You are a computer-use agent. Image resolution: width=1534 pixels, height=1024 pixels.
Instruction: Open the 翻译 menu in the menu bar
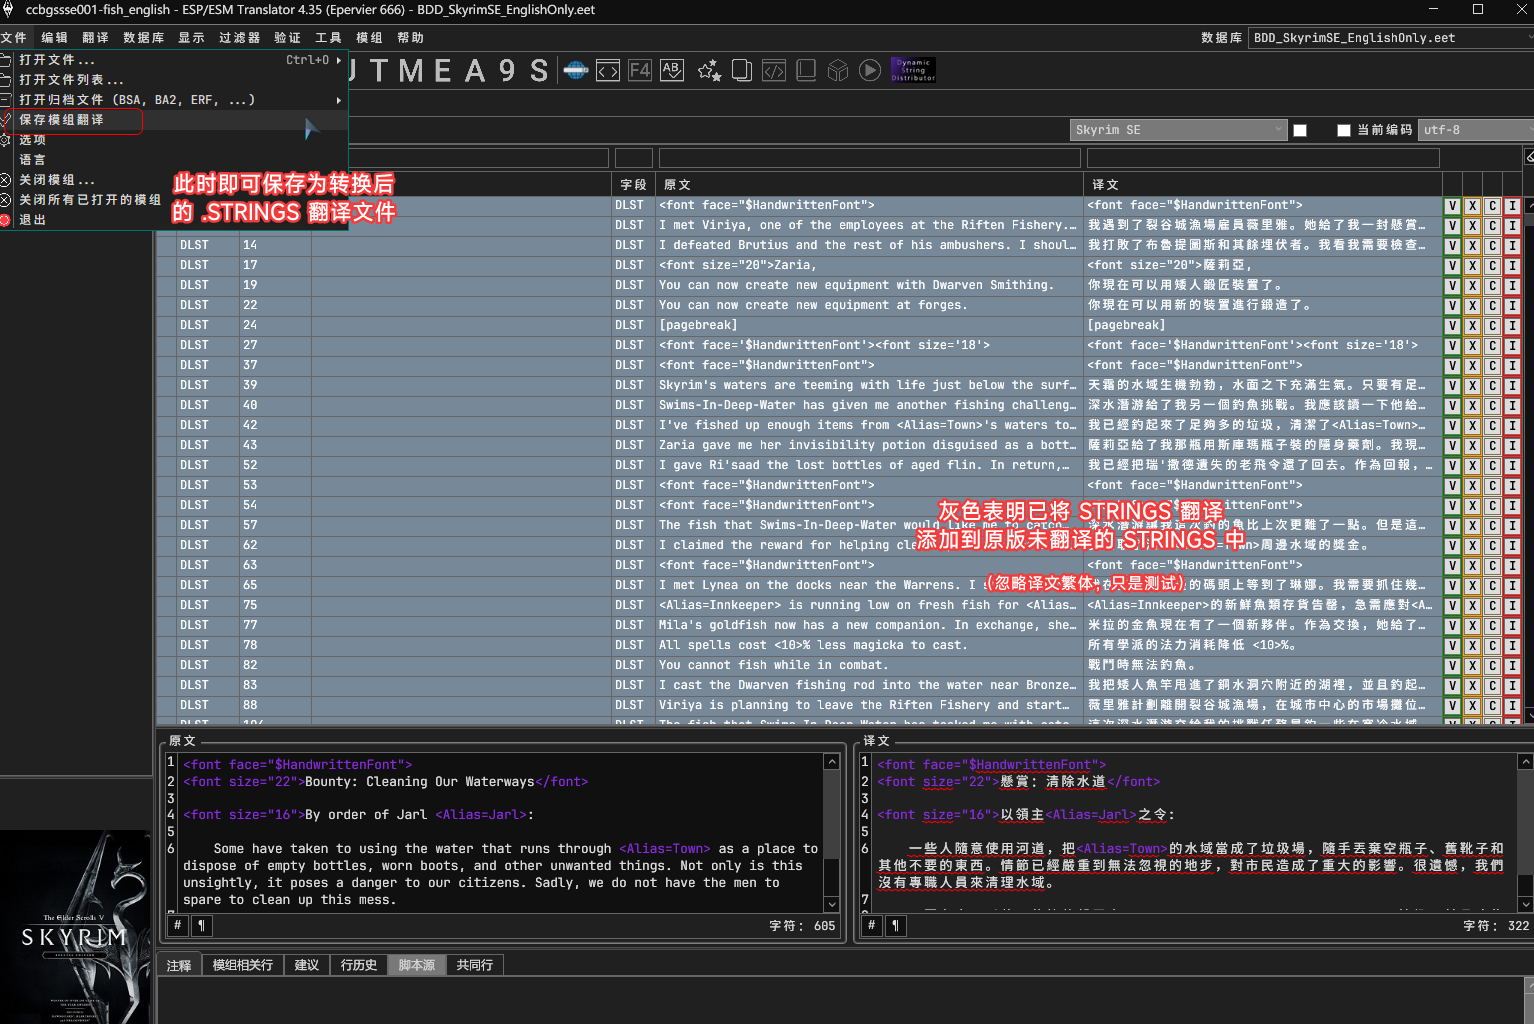(95, 38)
